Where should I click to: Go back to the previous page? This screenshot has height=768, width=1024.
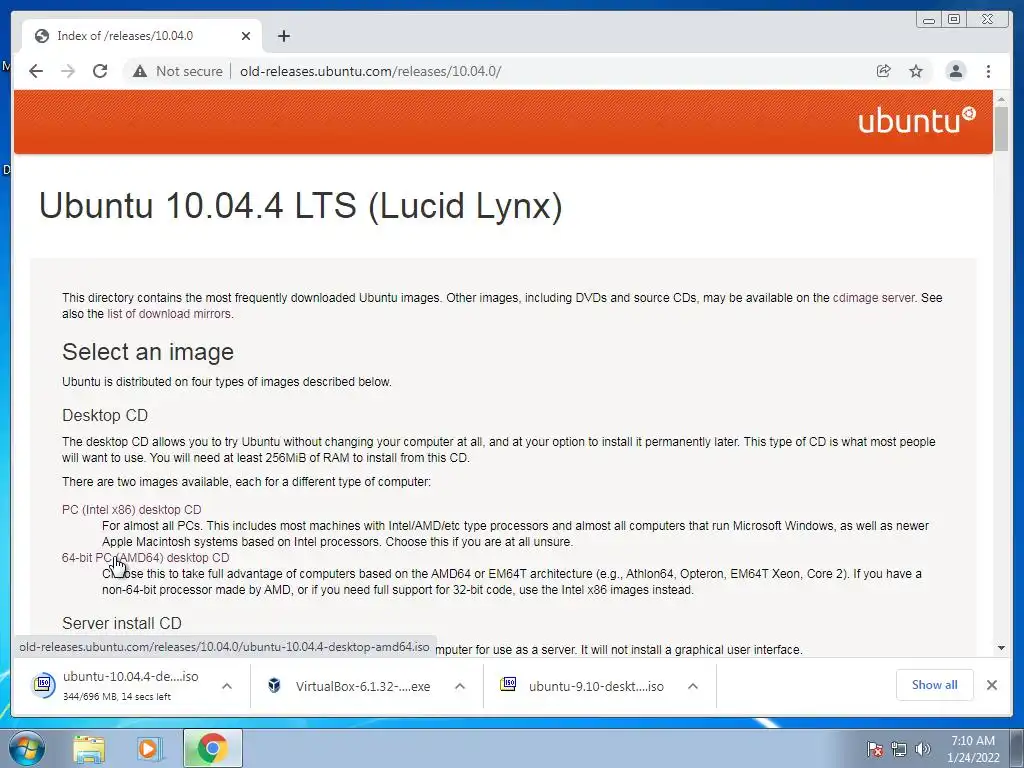click(36, 71)
